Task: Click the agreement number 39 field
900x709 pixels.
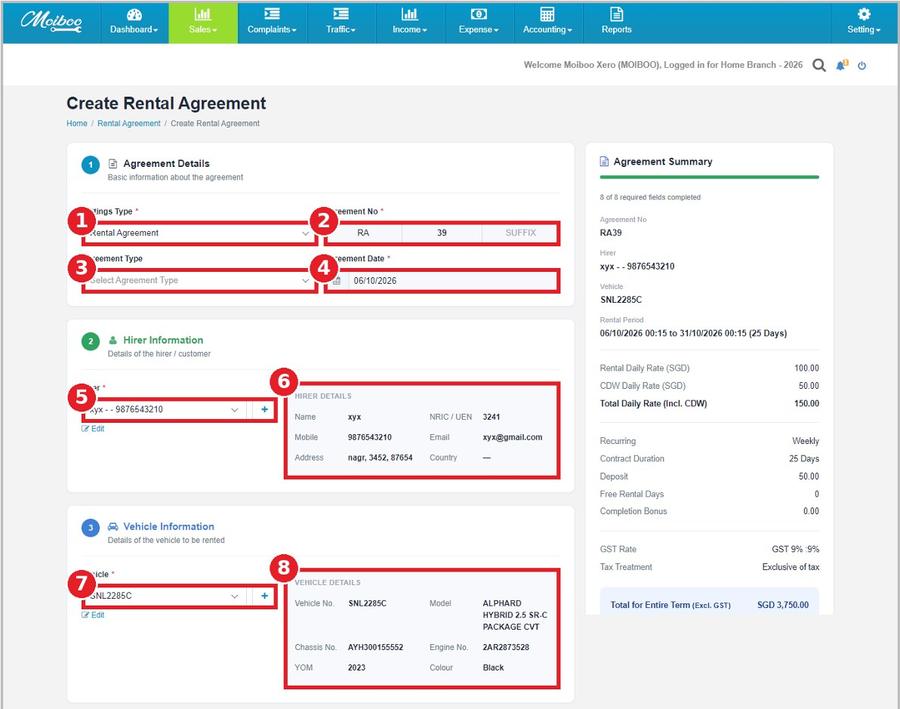Action: [441, 233]
